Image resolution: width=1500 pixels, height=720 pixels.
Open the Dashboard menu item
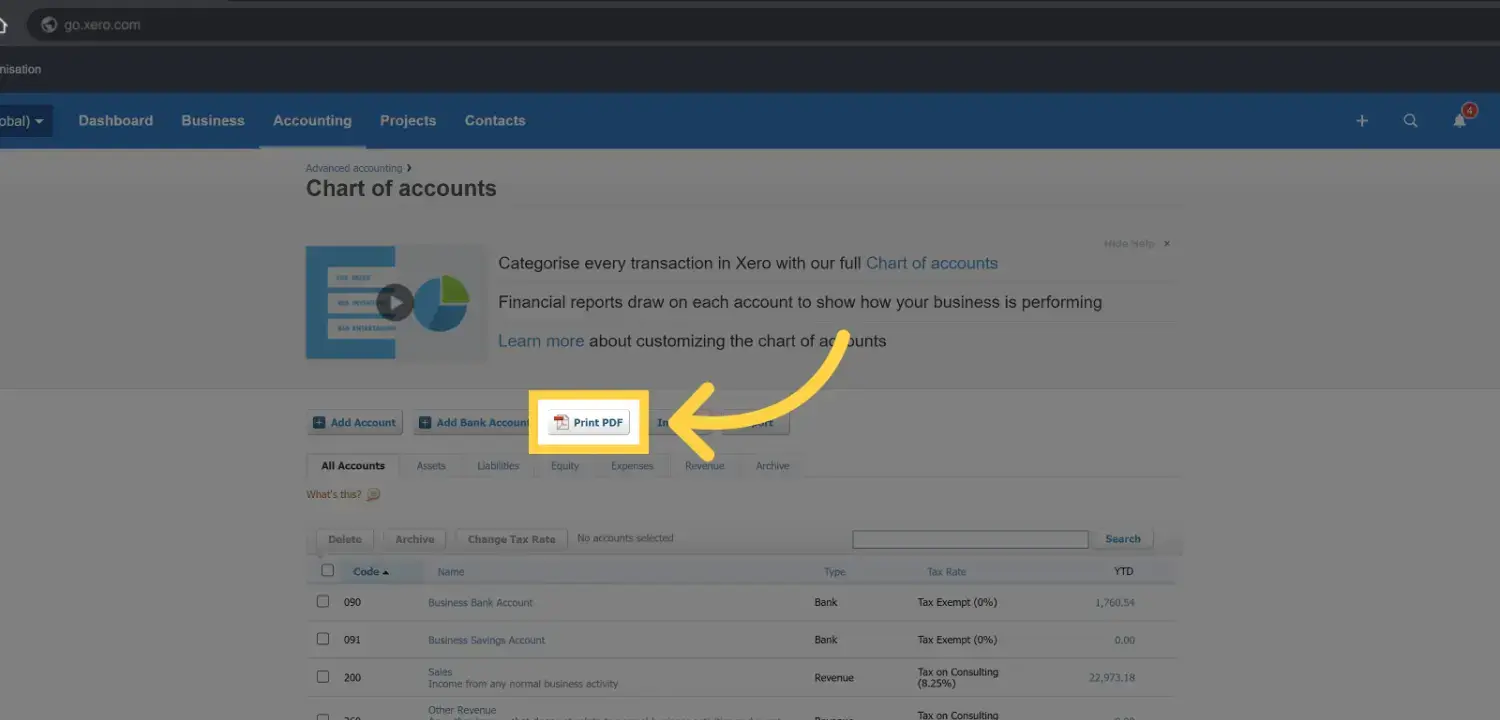coord(116,121)
